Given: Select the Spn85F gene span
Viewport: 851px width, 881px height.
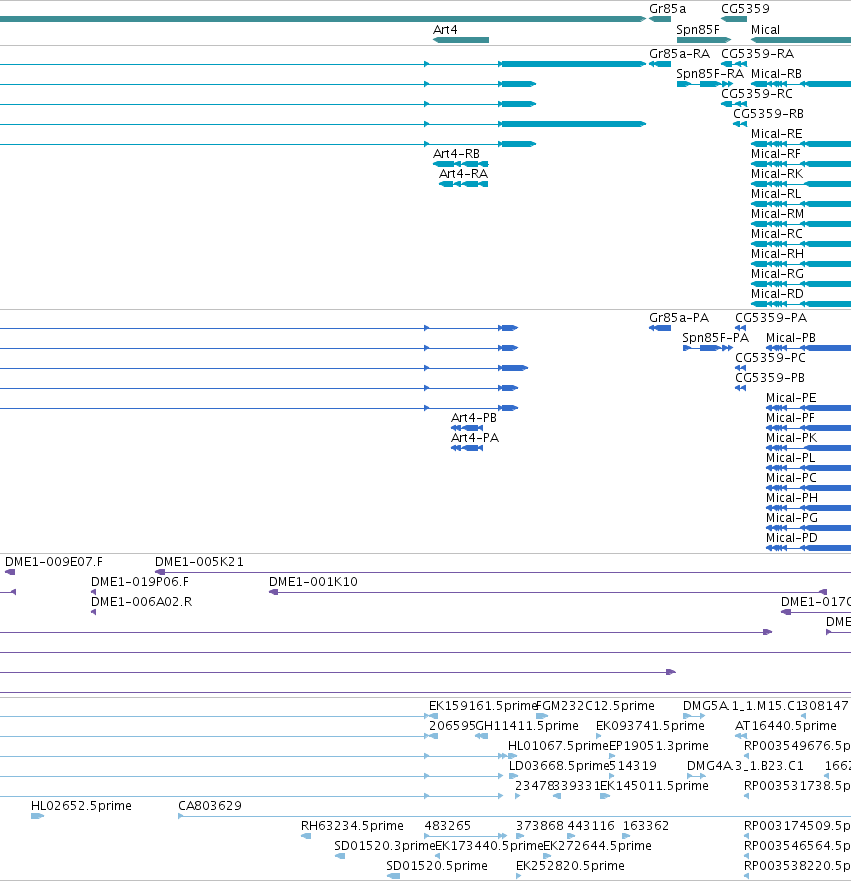Looking at the screenshot, I should (704, 40).
